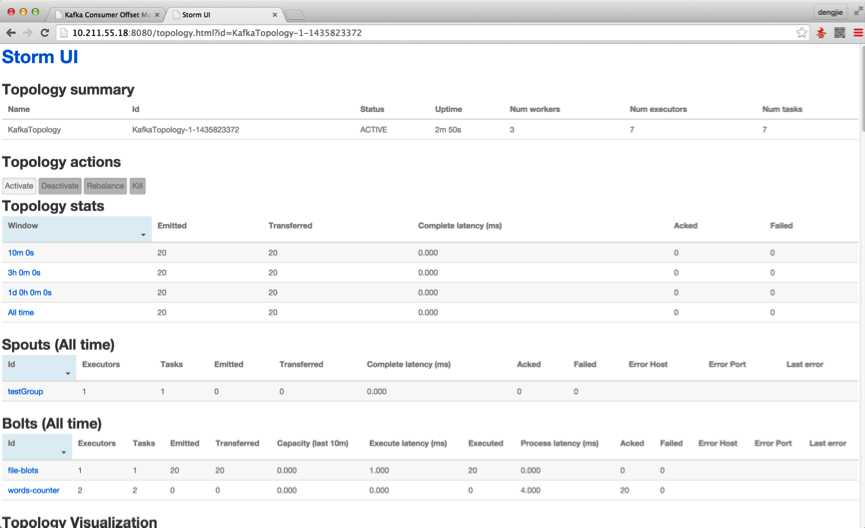865x528 pixels.
Task: Sort Topology stats by Acked header
Action: 686,226
